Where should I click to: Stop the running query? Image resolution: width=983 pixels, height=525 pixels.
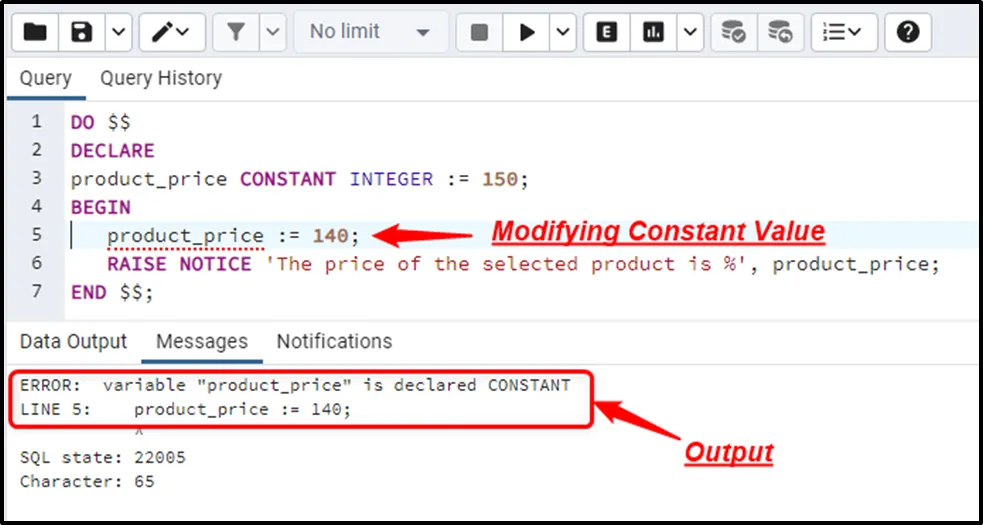[479, 32]
